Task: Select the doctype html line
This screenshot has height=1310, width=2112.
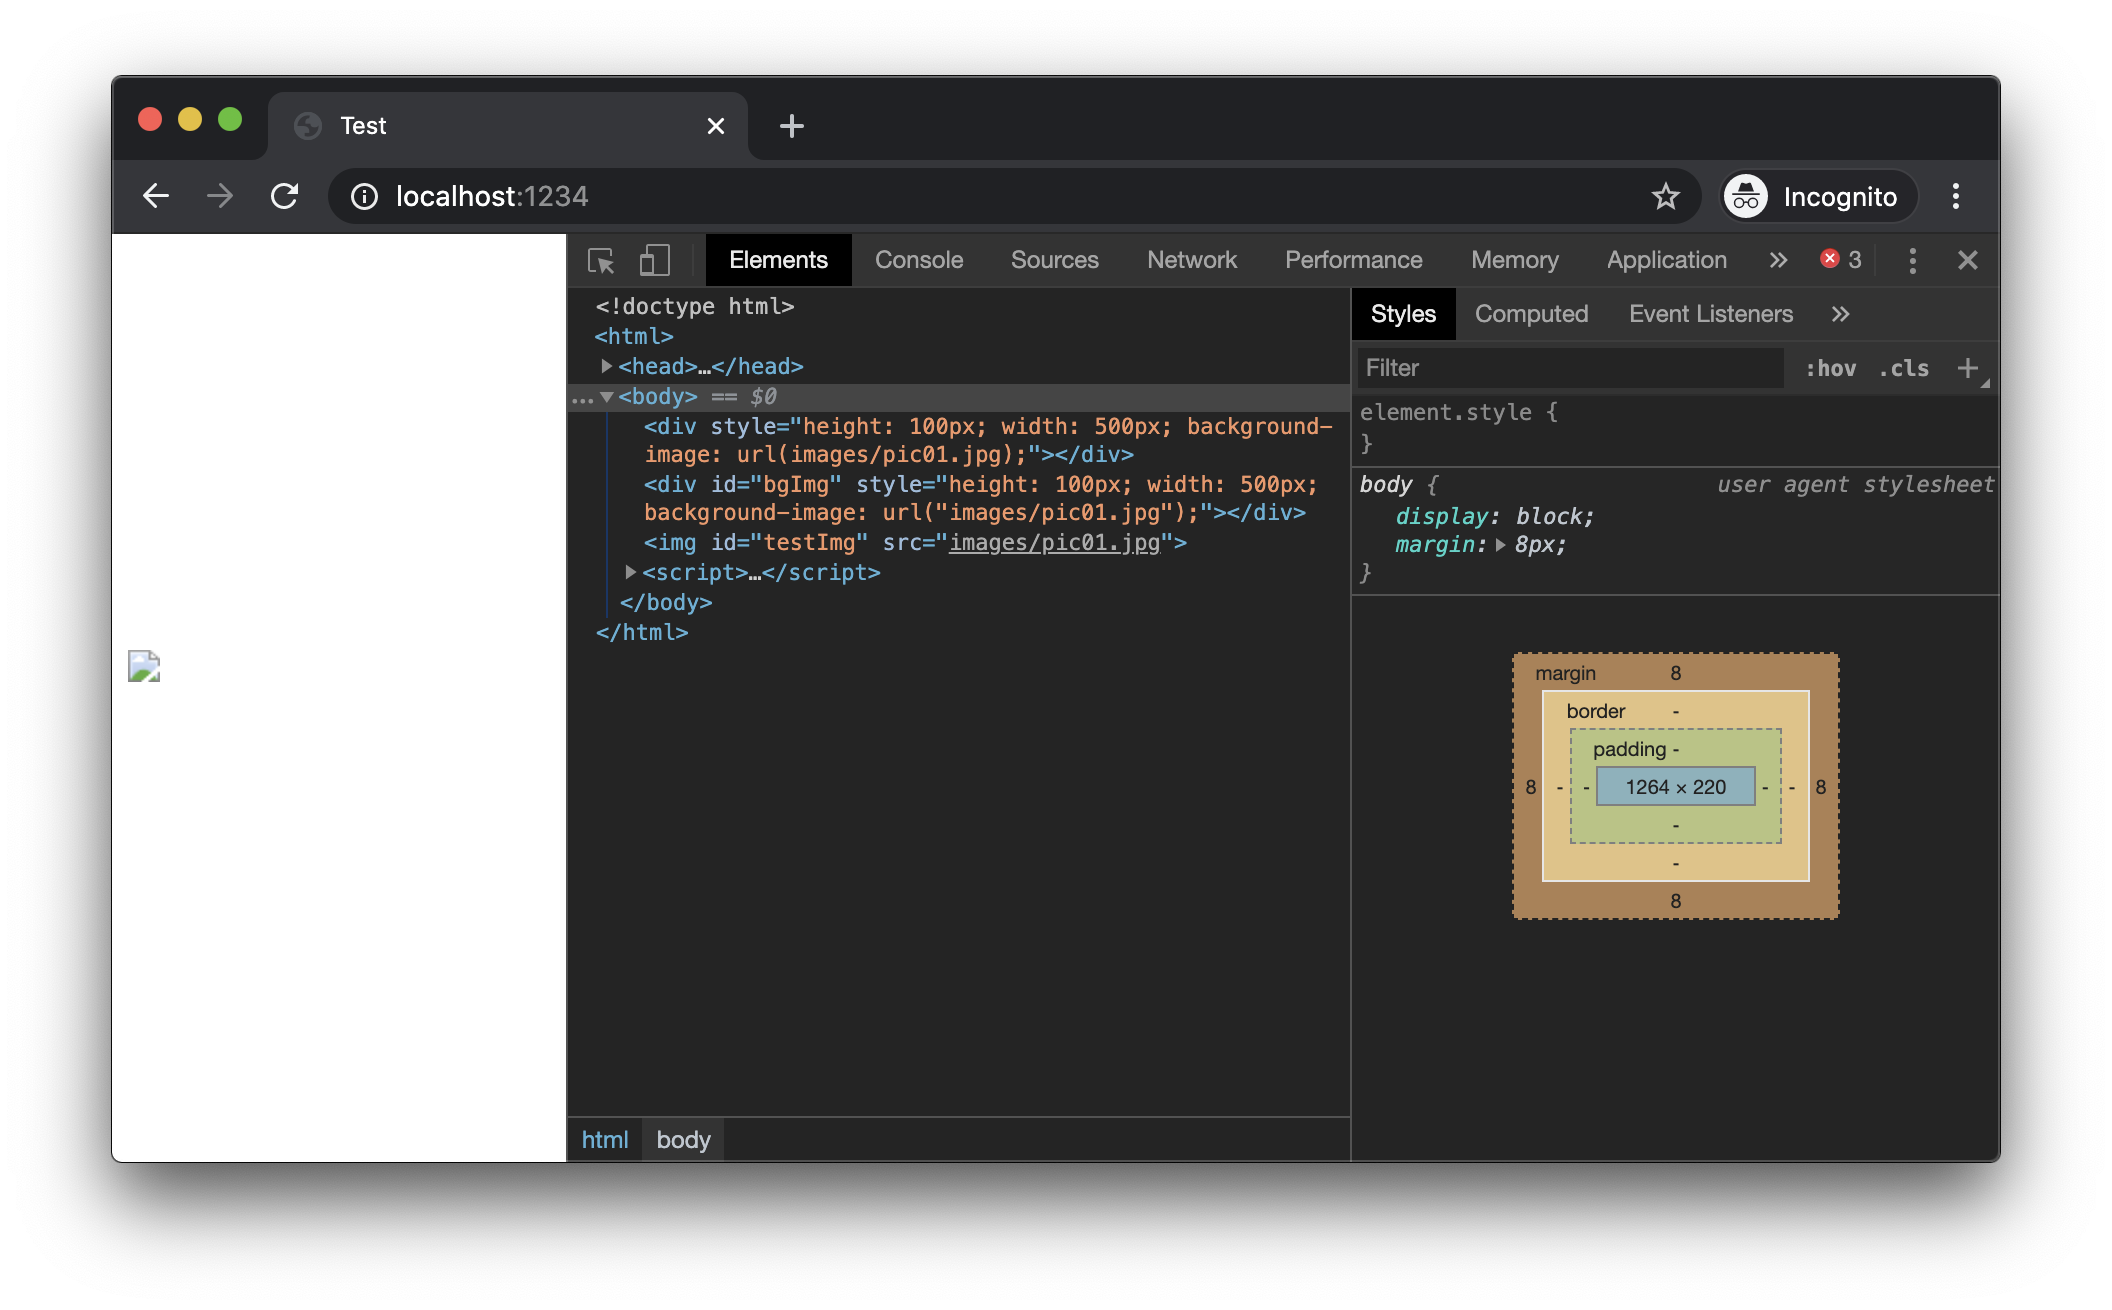Action: [695, 307]
